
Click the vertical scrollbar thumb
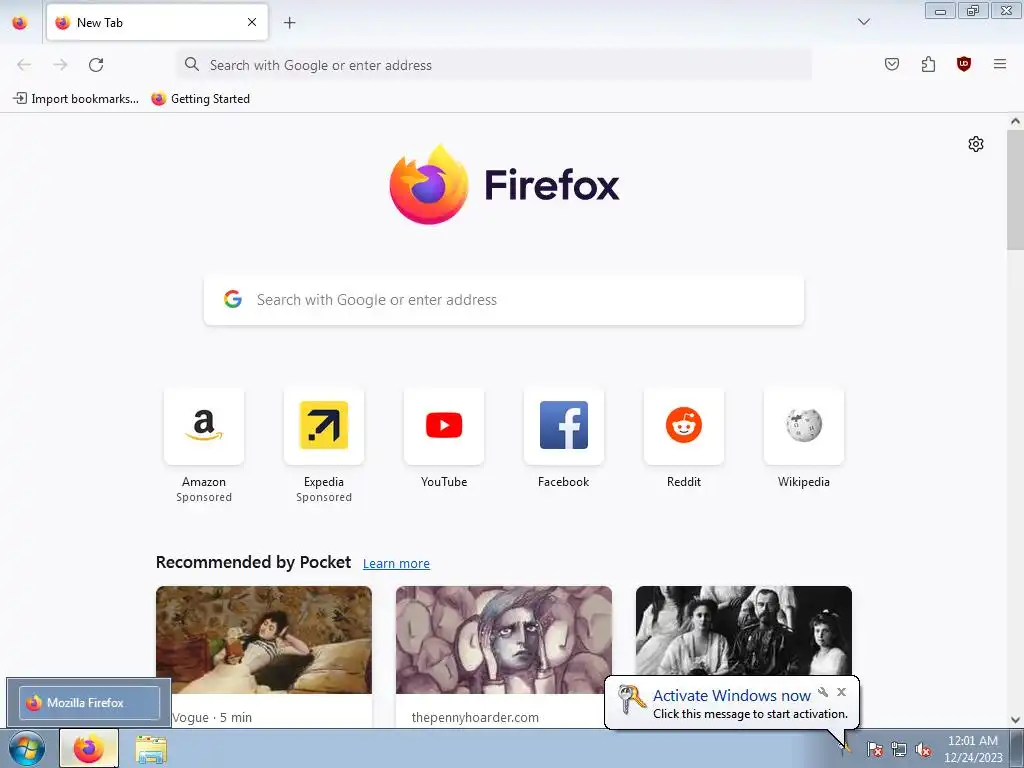1015,189
